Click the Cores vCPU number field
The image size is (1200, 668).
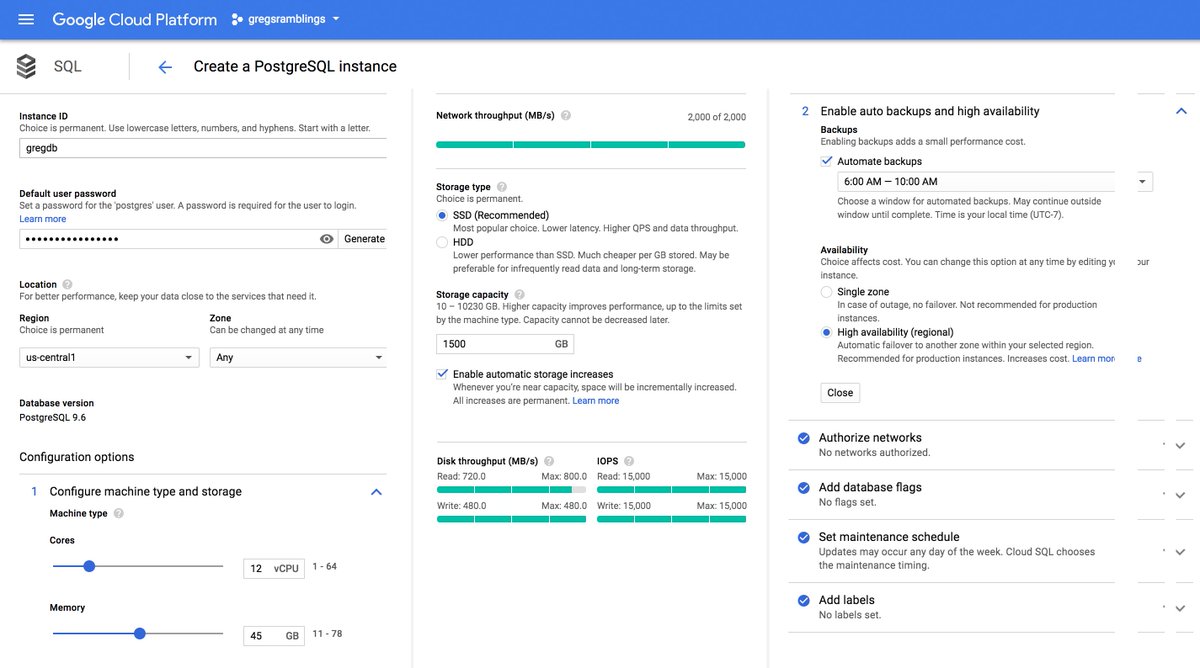point(274,568)
